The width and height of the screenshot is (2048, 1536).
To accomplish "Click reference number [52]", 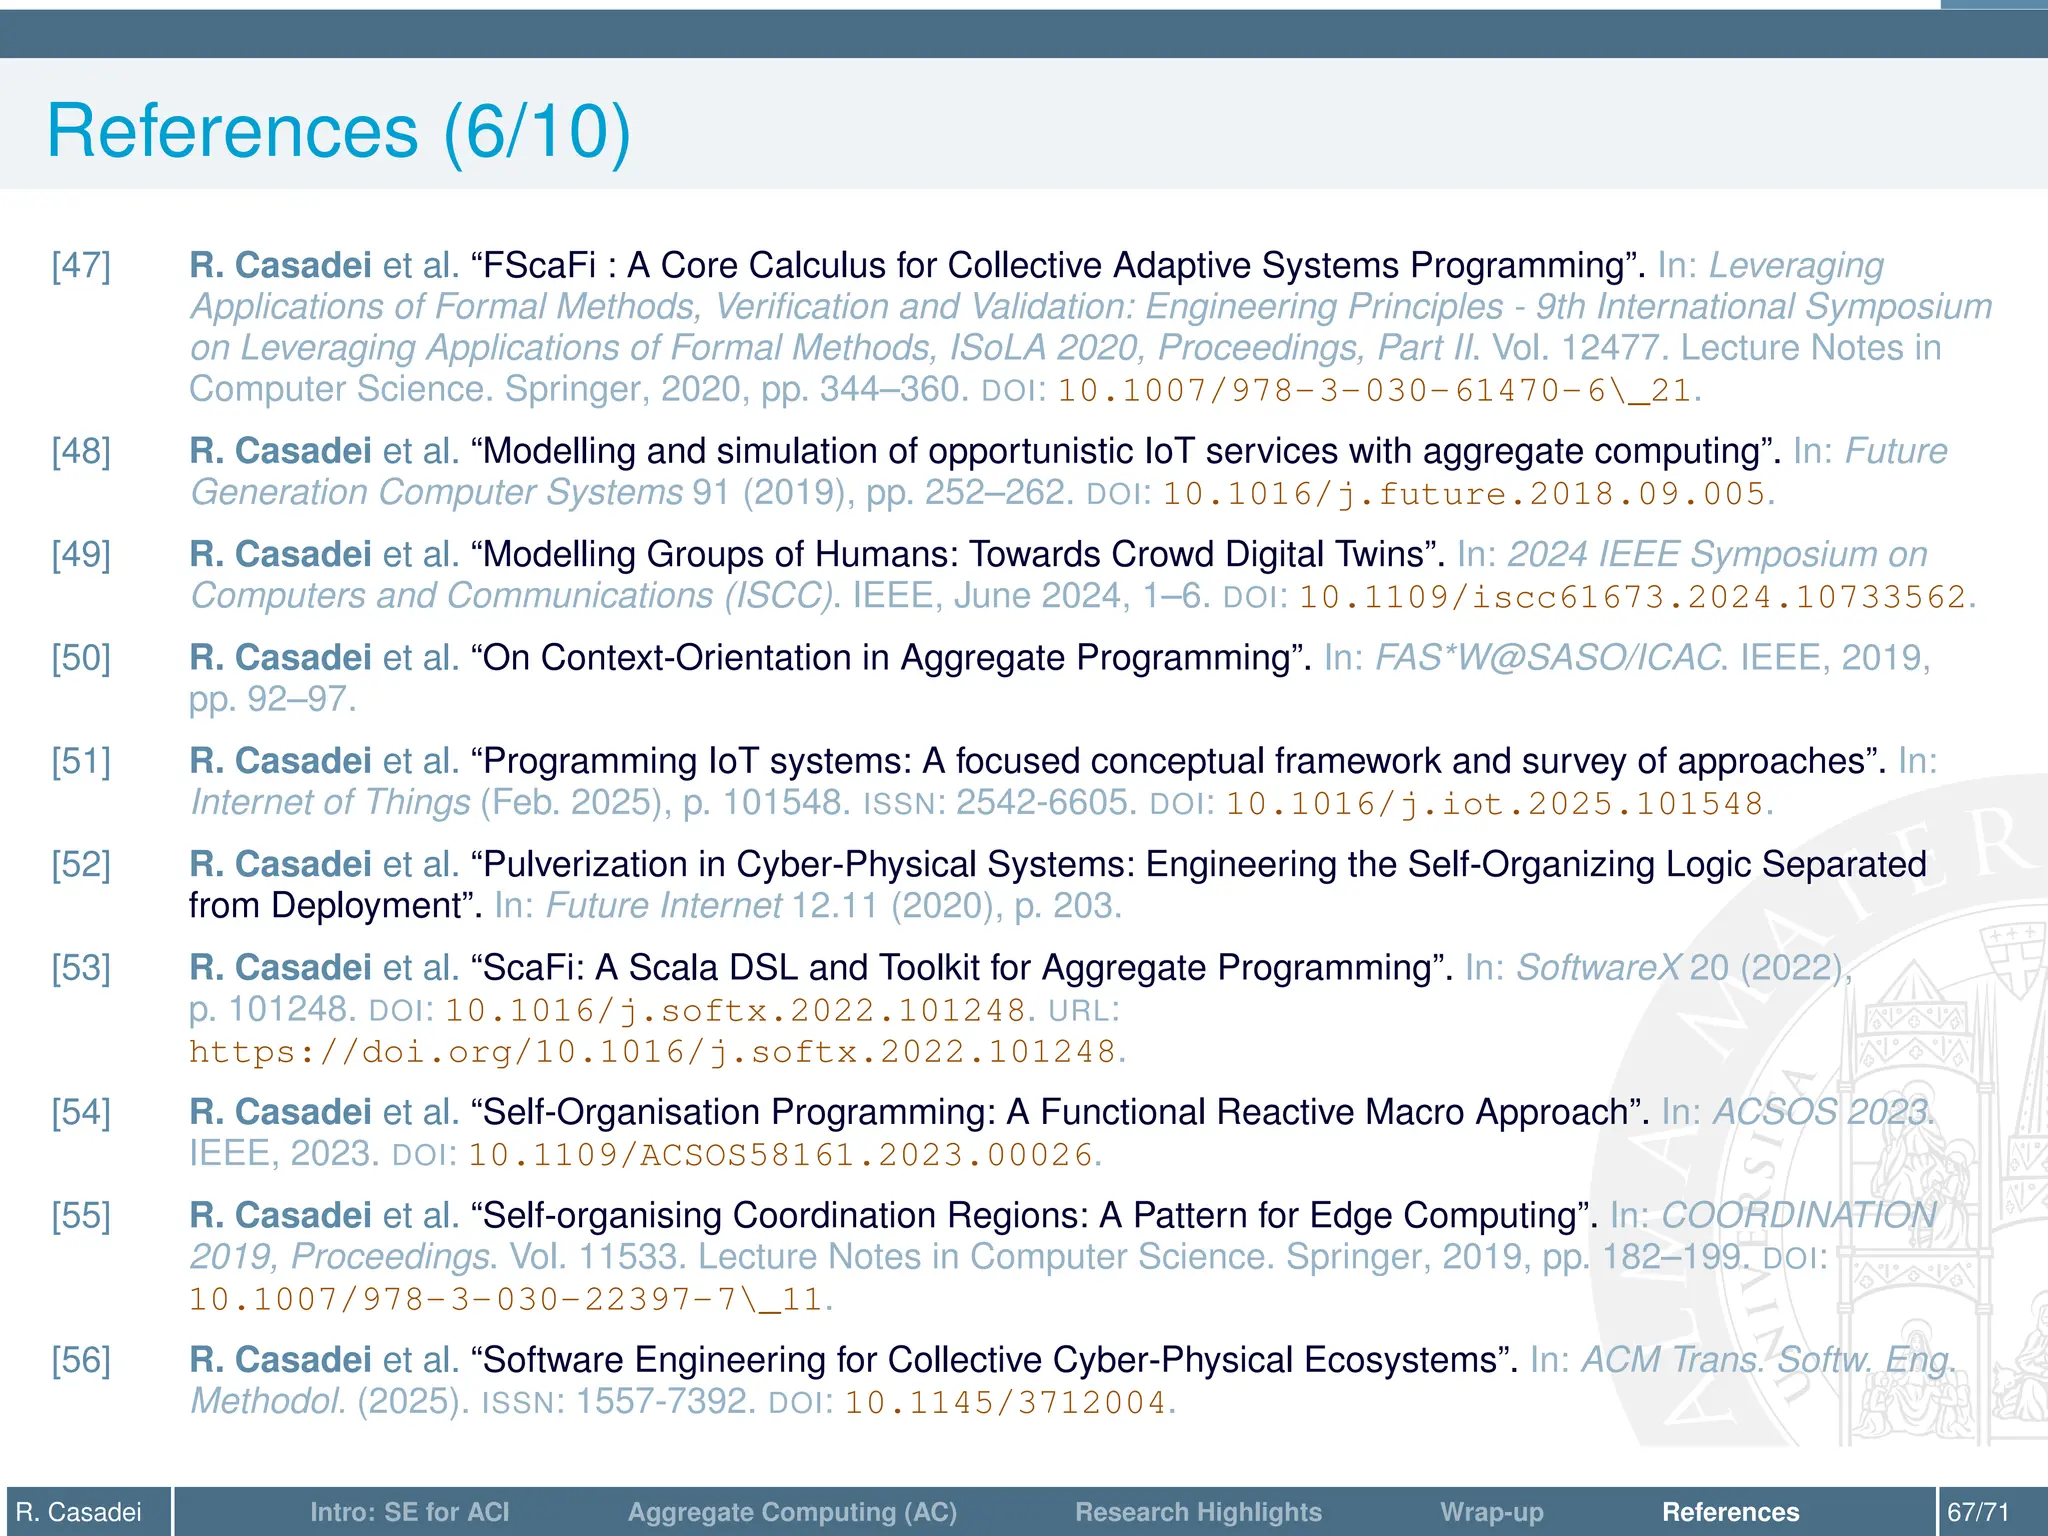I will [x=81, y=864].
